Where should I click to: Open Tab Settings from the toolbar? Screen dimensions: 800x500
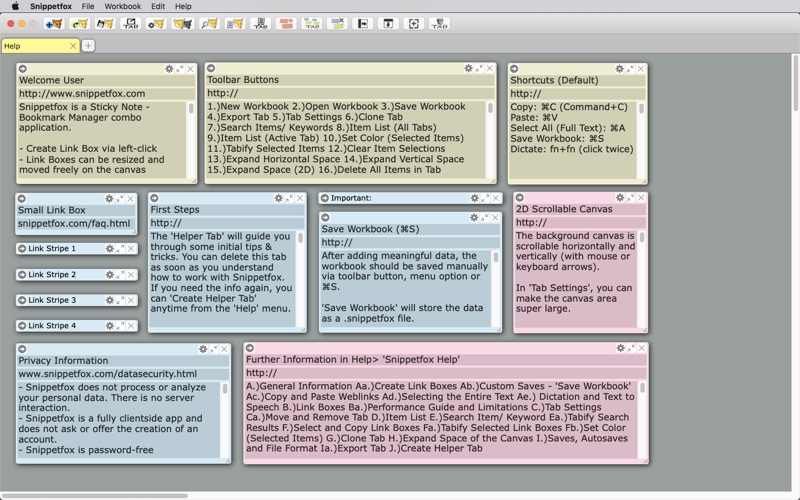156,23
